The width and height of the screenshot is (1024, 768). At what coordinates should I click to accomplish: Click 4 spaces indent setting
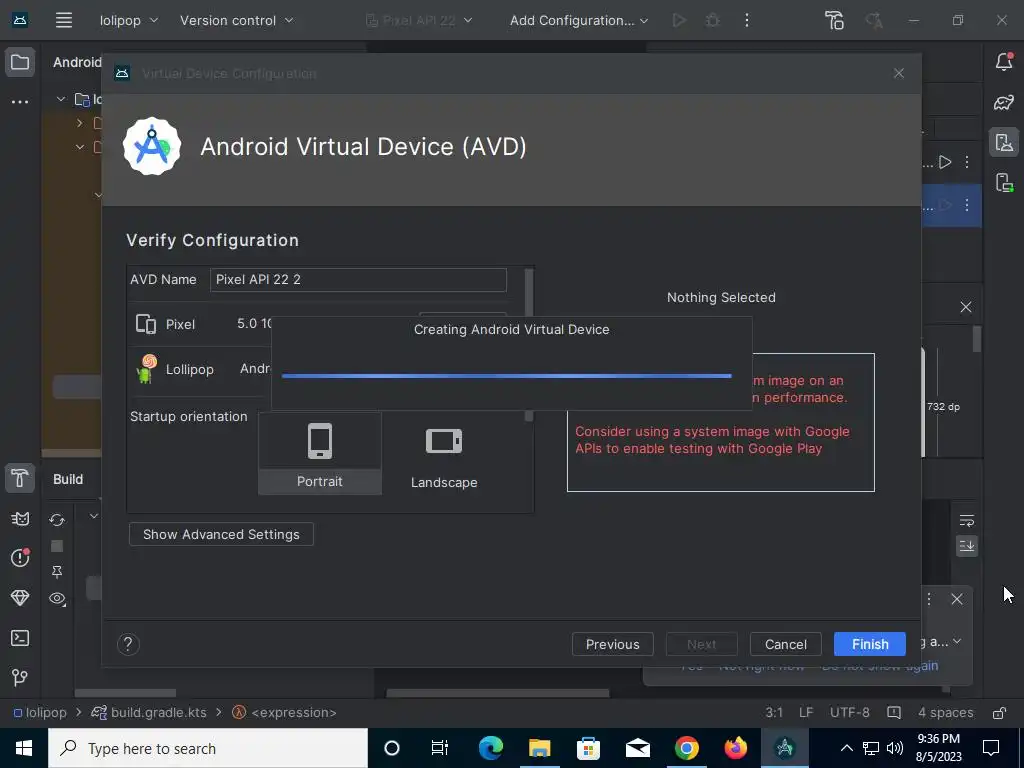pos(946,712)
